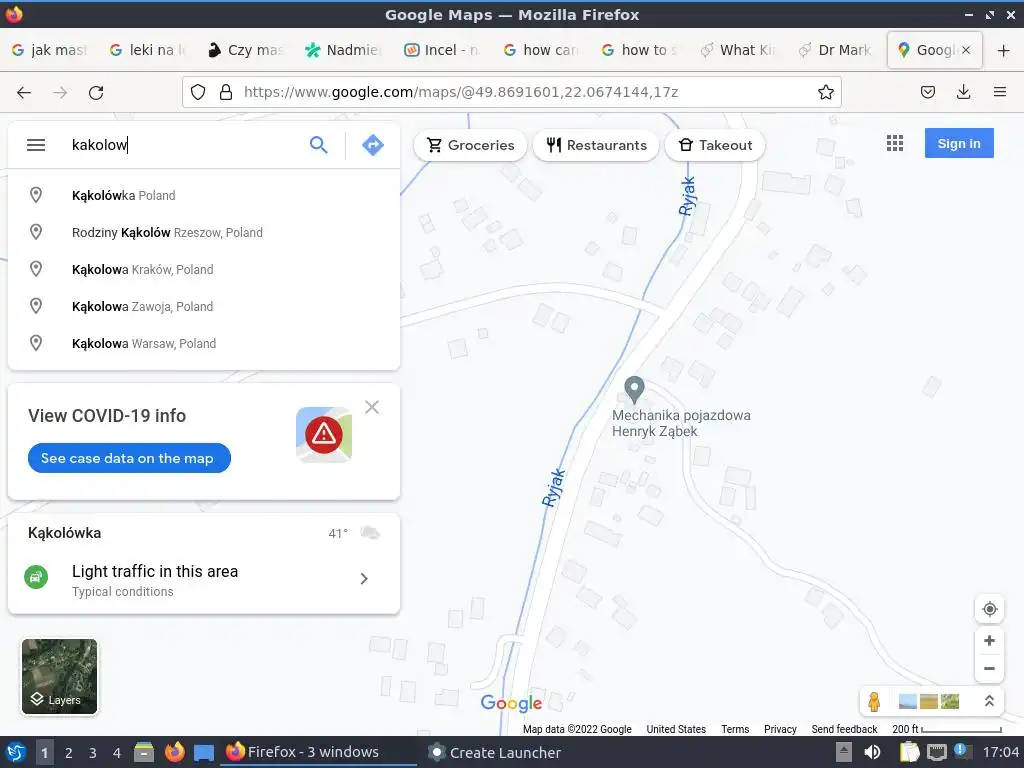Viewport: 1024px width, 768px height.
Task: Select suggestion Kąkolowa Zawoja, Poland
Action: click(204, 306)
